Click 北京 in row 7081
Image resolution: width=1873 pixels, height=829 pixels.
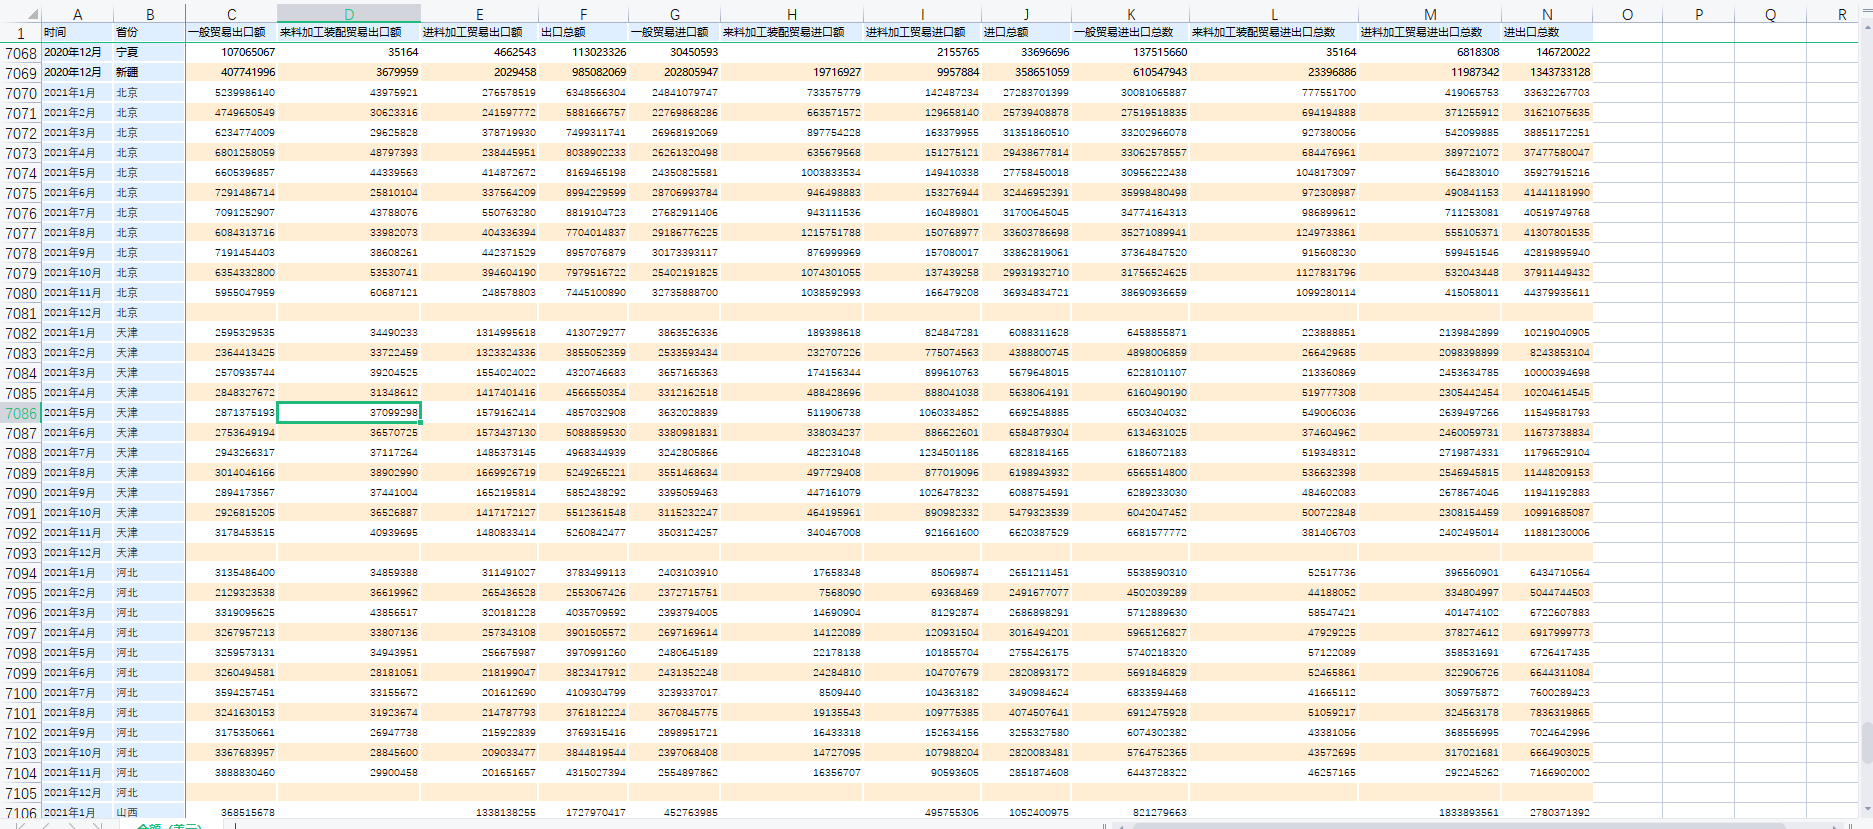click(x=149, y=312)
